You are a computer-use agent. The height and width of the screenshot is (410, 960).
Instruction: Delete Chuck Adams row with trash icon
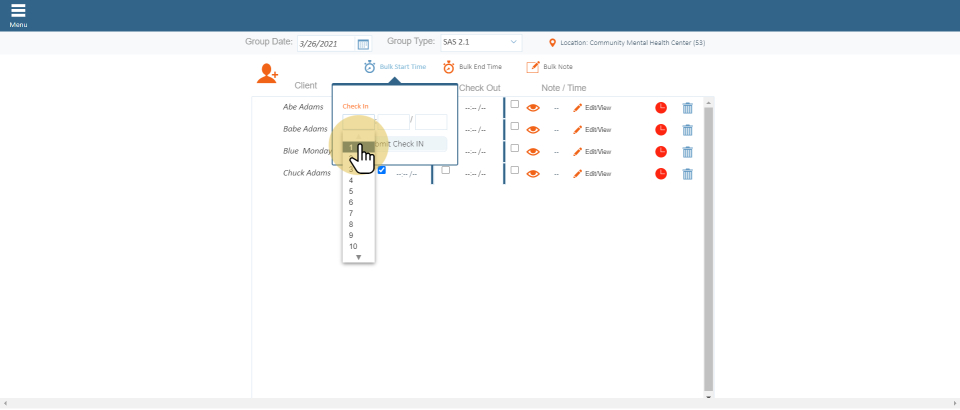[687, 174]
